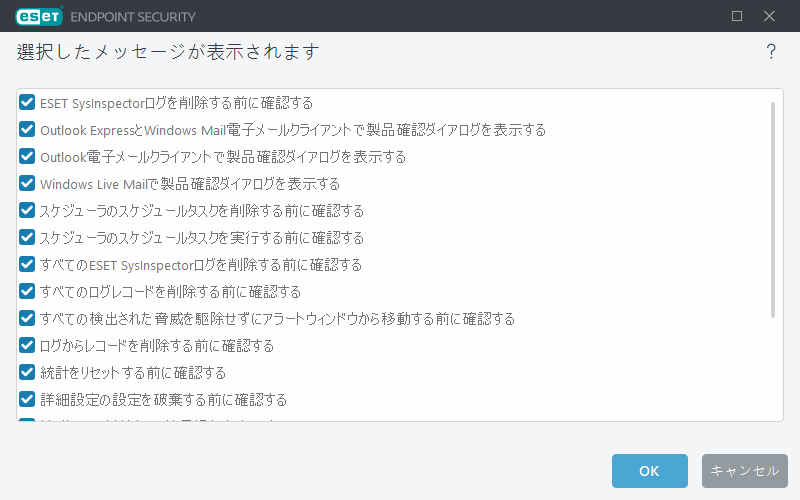Toggle すべてのログレコードを削除する前に確認する checkbox

point(27,291)
